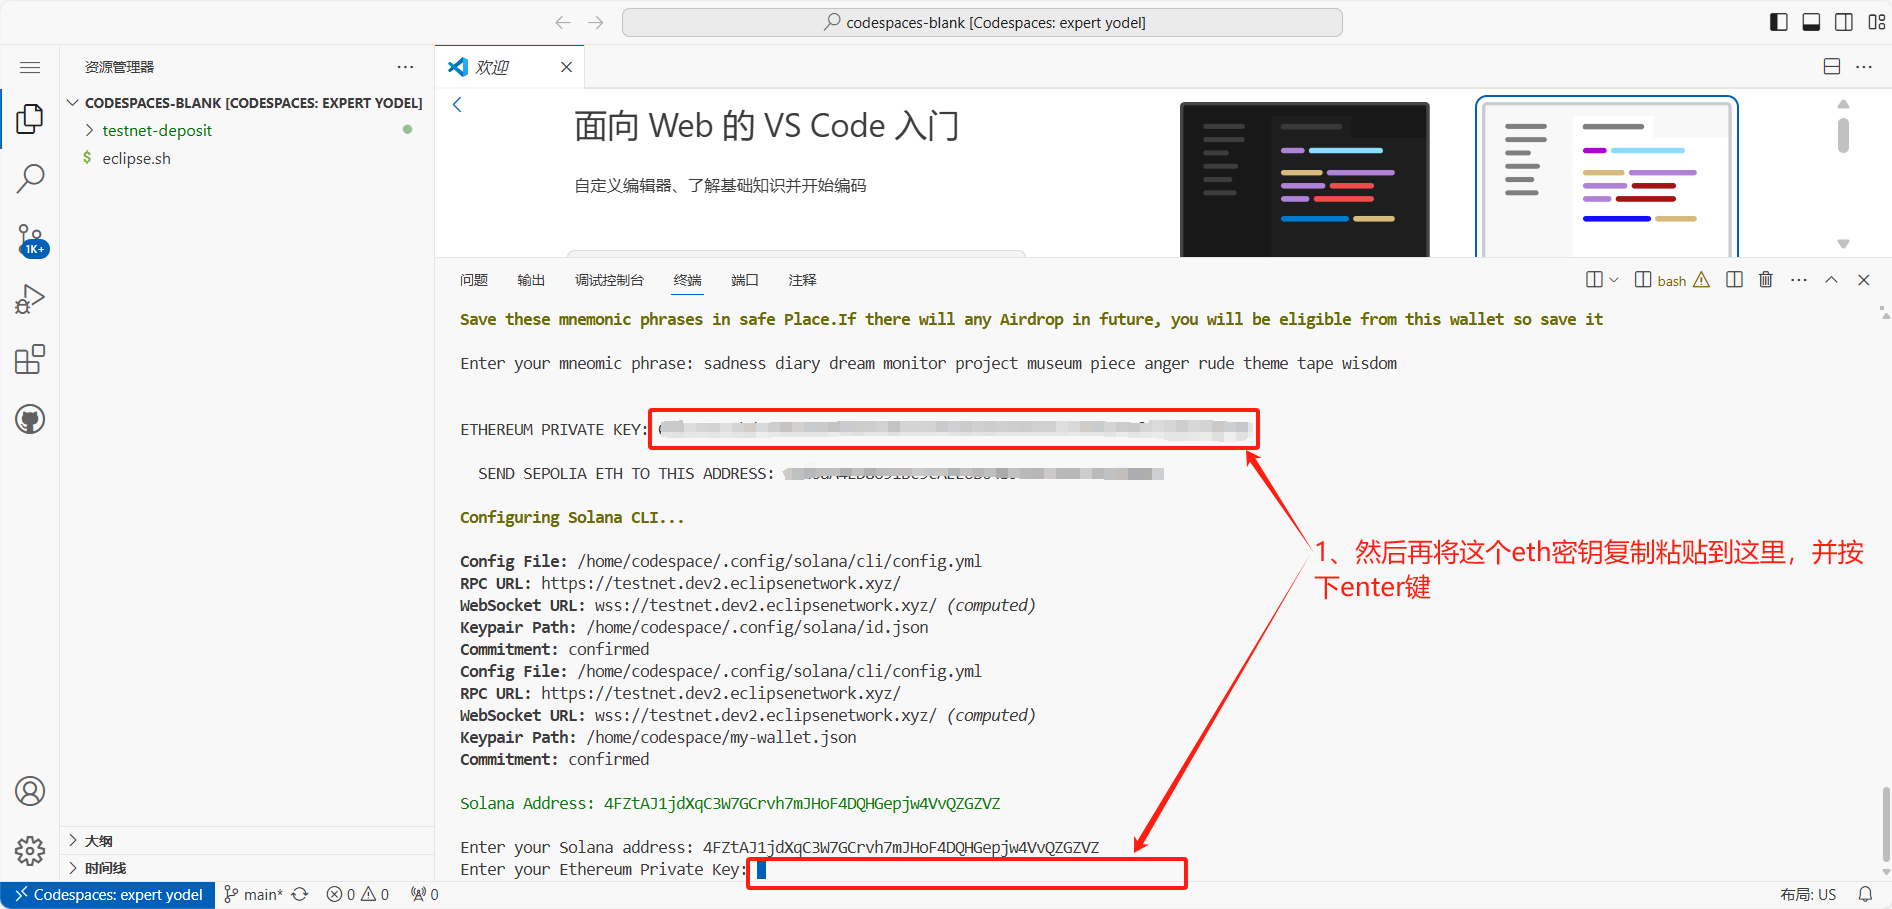
Task: Click the Ethereum Private Key terminal prompt cursor
Action: point(761,870)
